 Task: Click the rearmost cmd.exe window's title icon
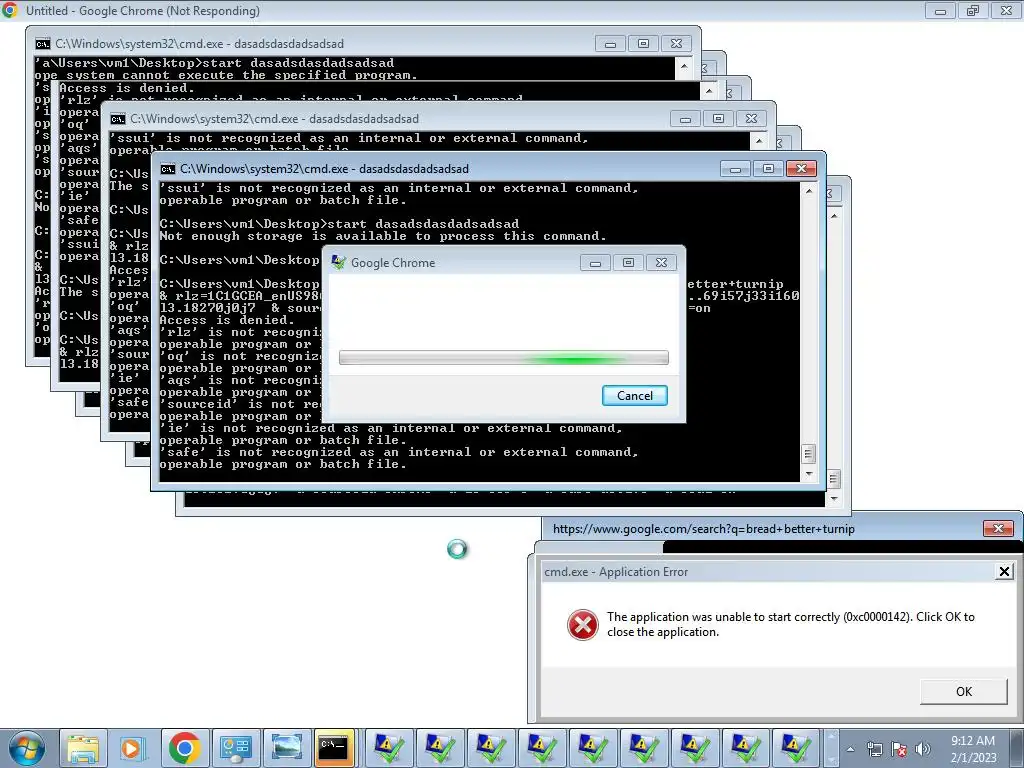click(x=43, y=44)
